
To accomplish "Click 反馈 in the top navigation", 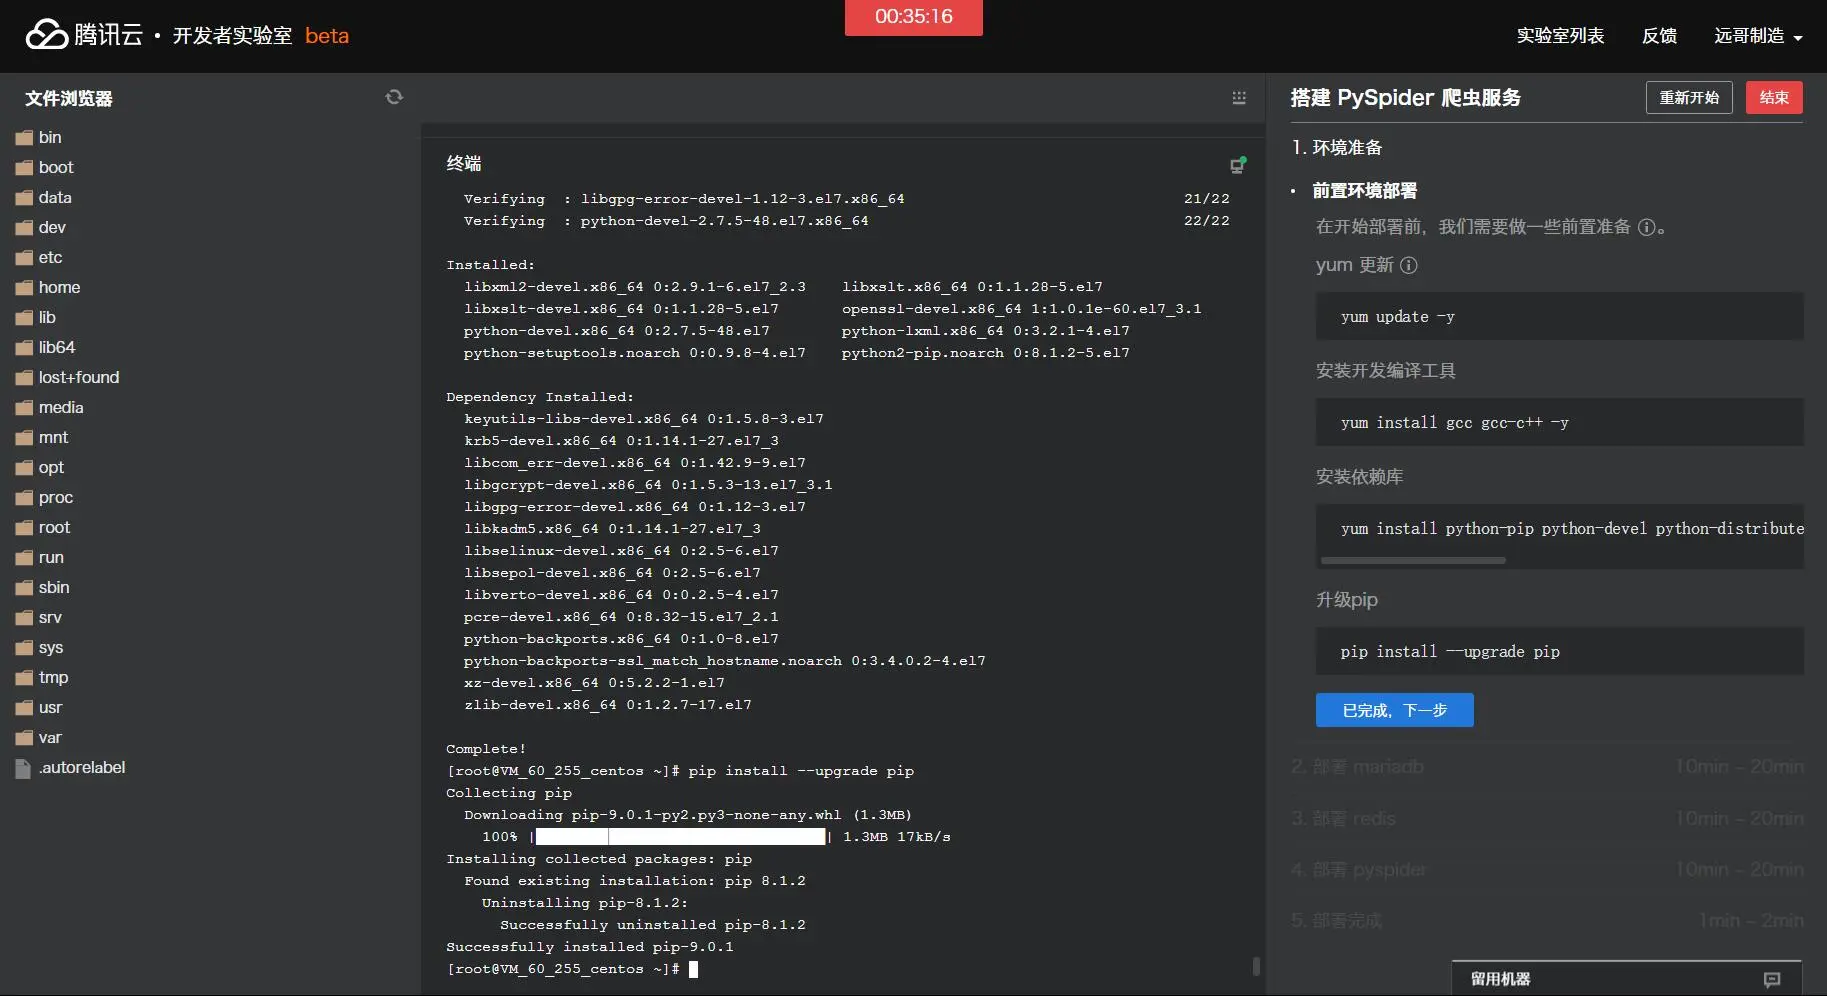I will point(1658,36).
